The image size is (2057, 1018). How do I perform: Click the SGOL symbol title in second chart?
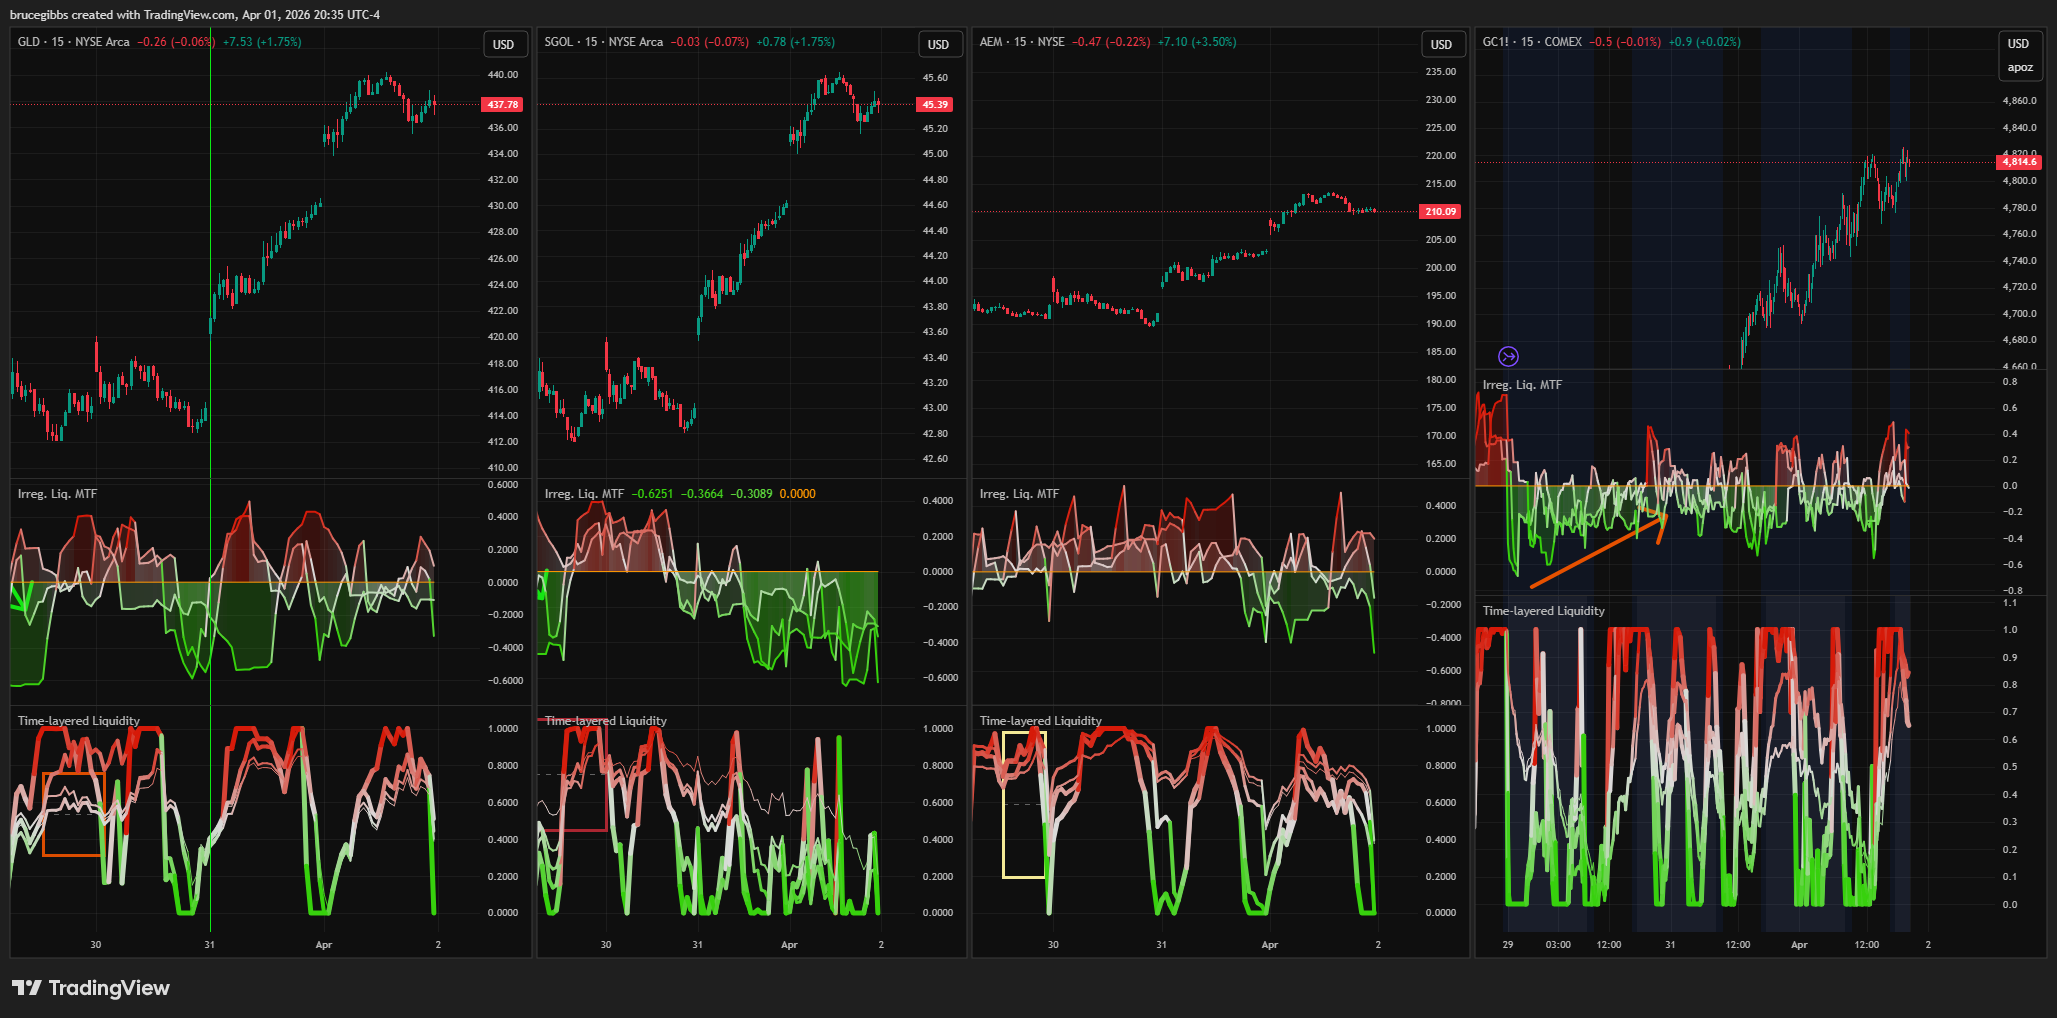click(559, 42)
